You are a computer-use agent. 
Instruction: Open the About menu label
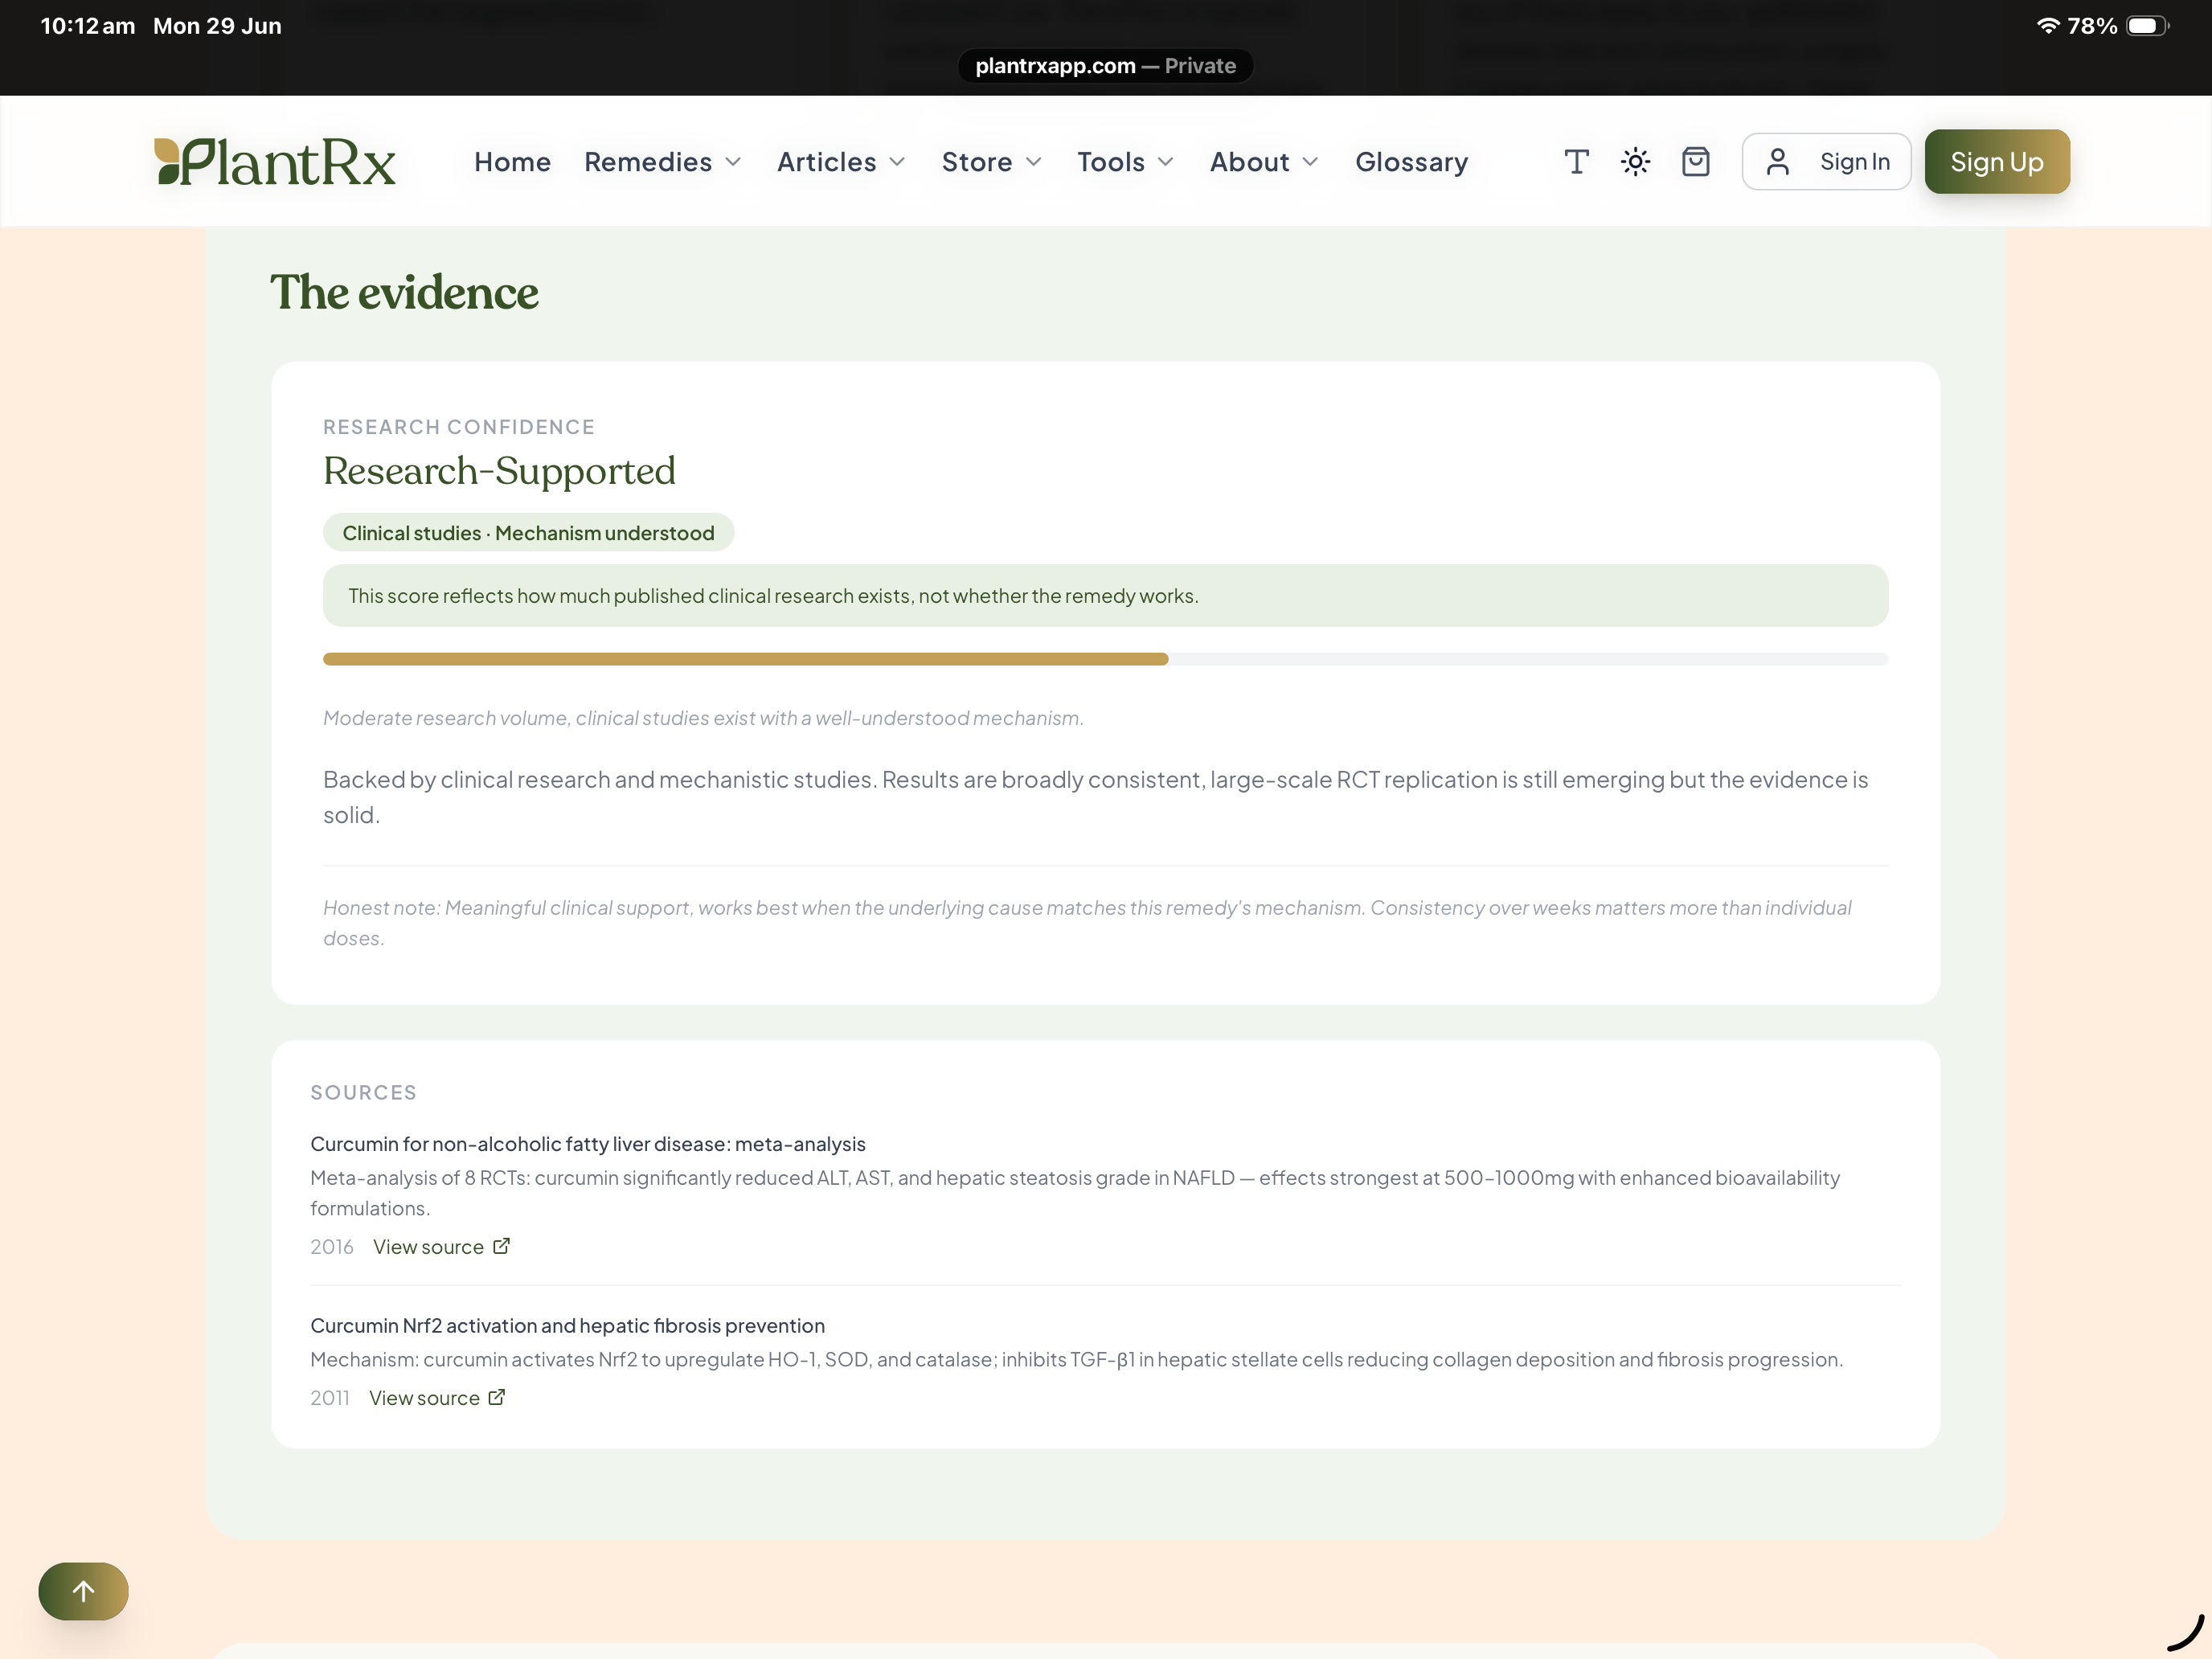click(1250, 162)
